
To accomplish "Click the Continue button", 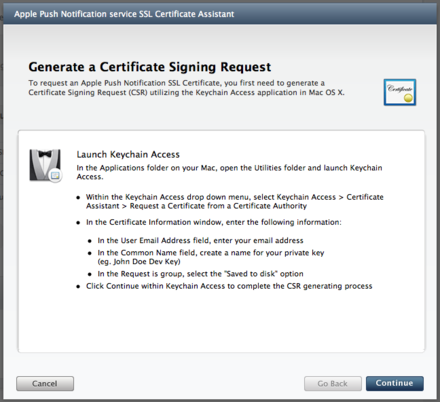I will [x=395, y=383].
